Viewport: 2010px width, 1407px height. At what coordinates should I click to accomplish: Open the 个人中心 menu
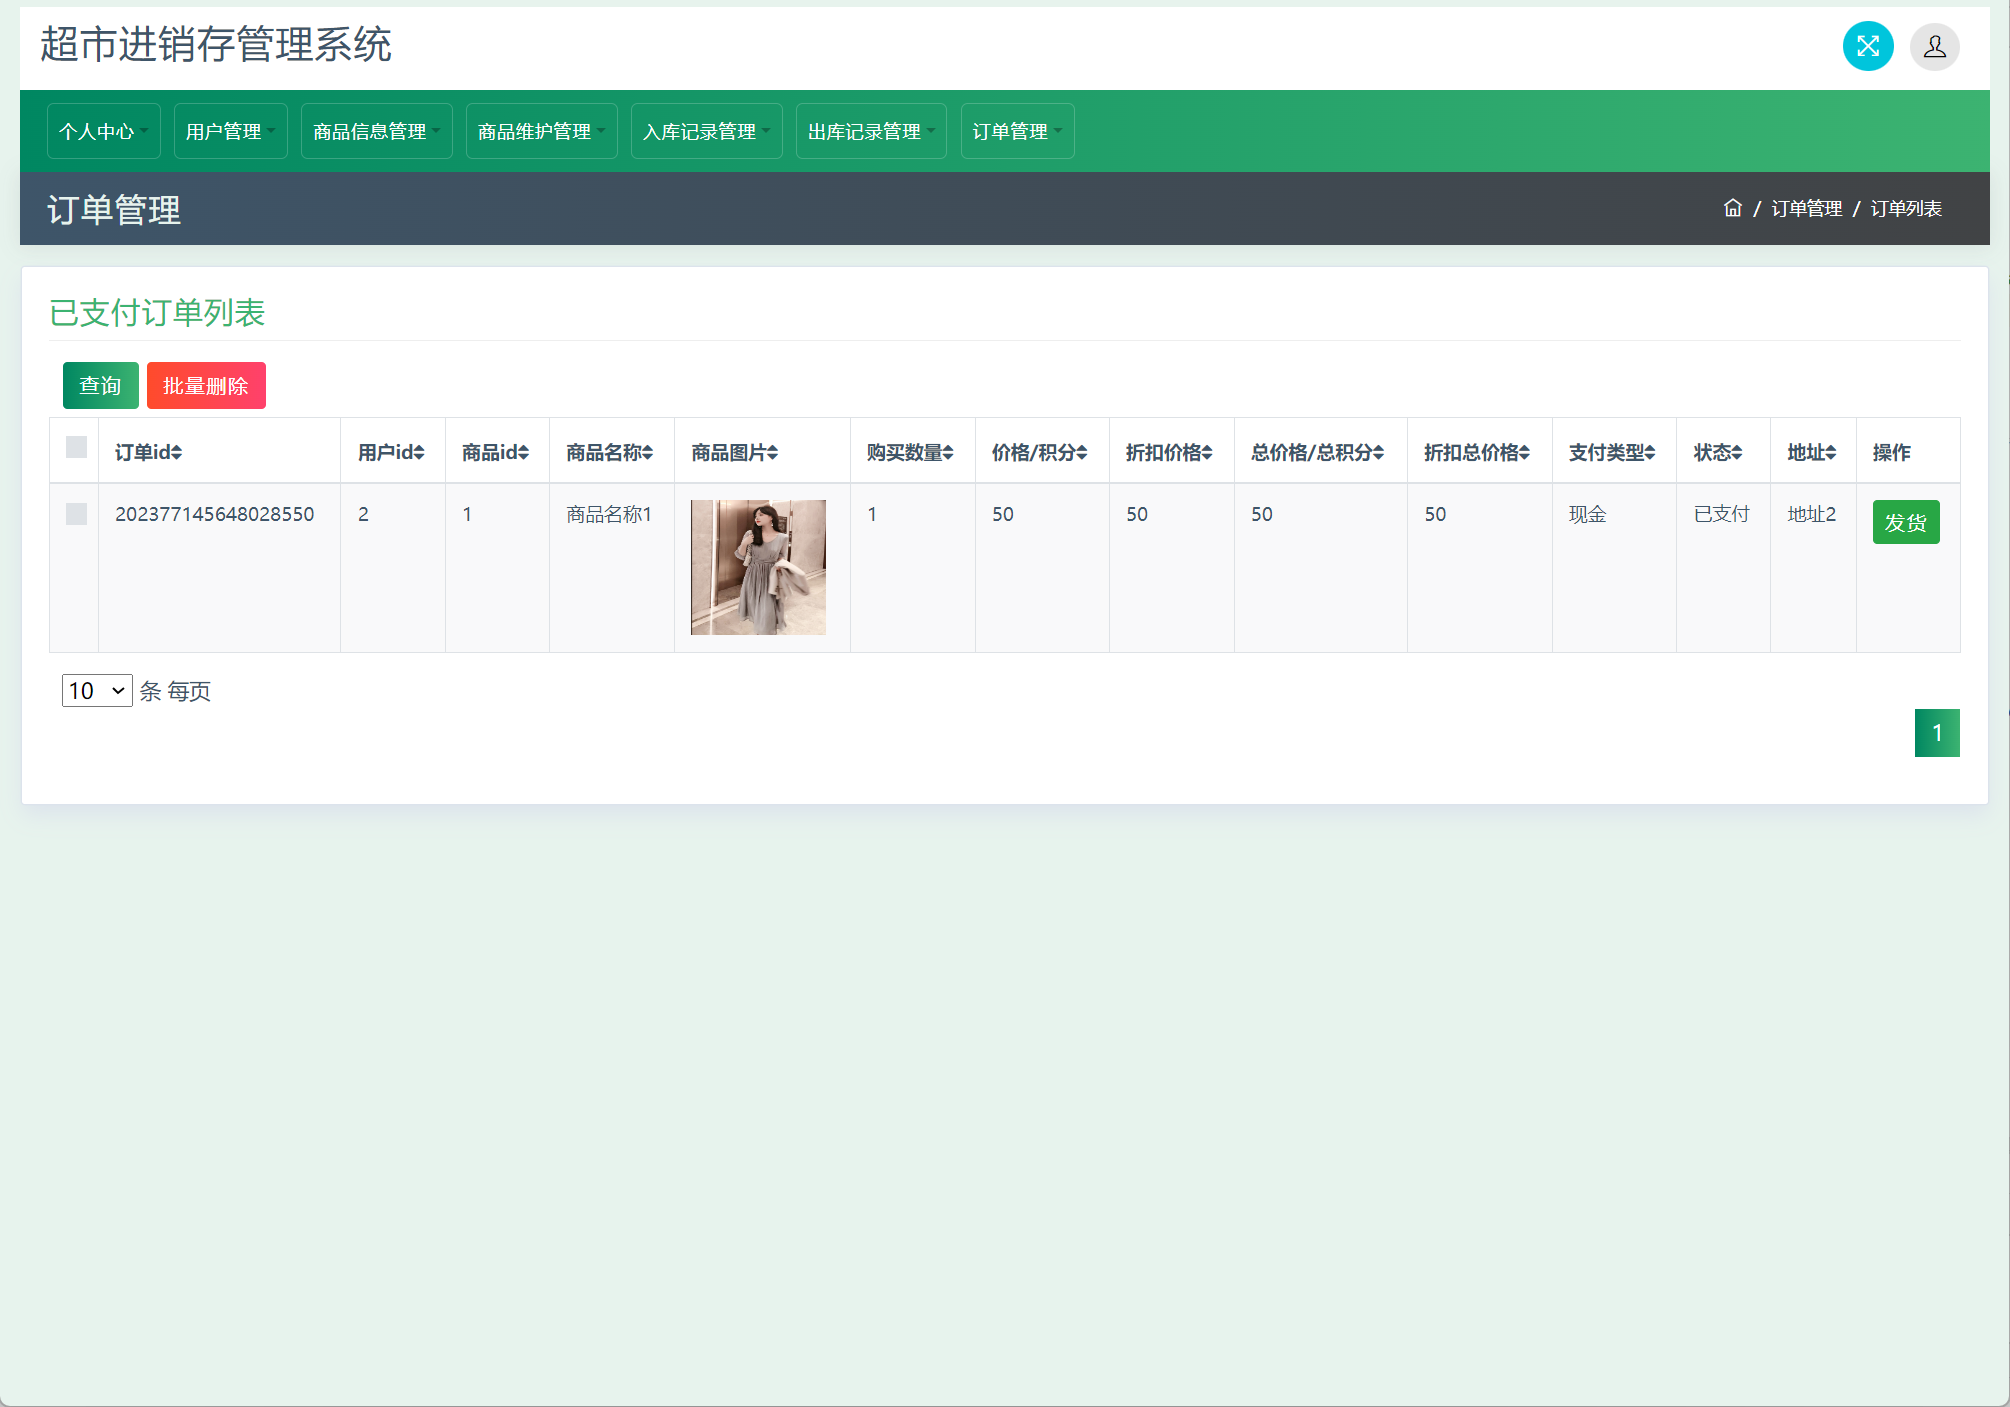(103, 131)
